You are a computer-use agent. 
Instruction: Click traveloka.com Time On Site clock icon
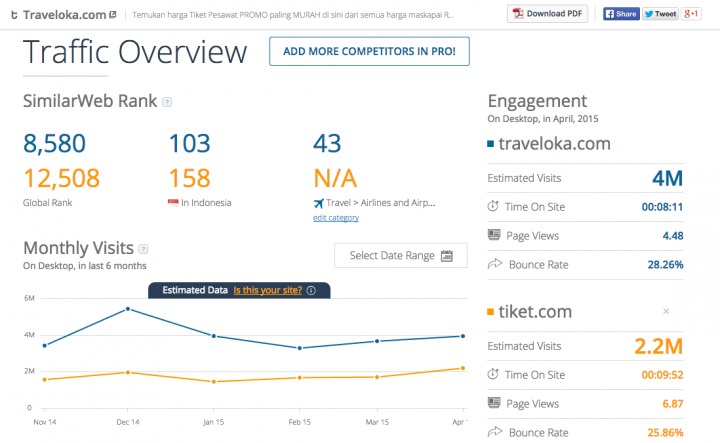493,206
